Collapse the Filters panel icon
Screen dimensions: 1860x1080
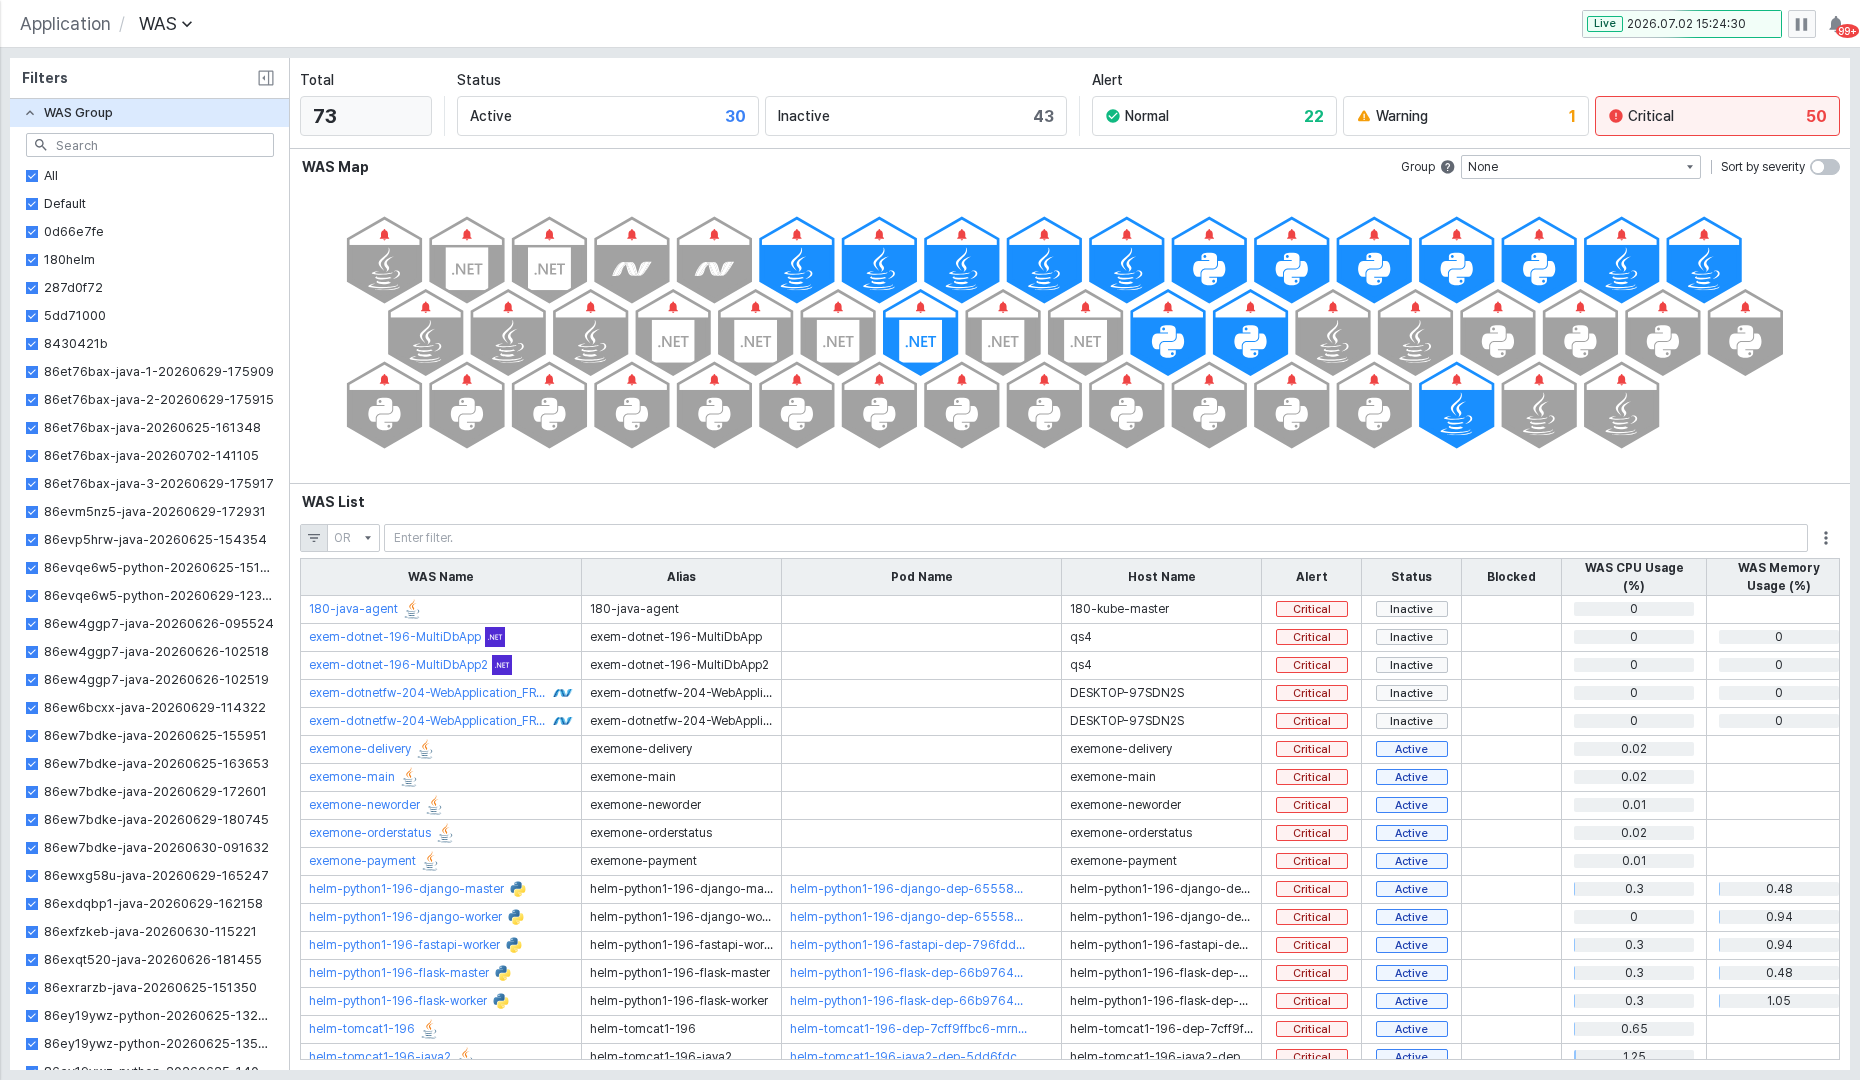click(266, 78)
